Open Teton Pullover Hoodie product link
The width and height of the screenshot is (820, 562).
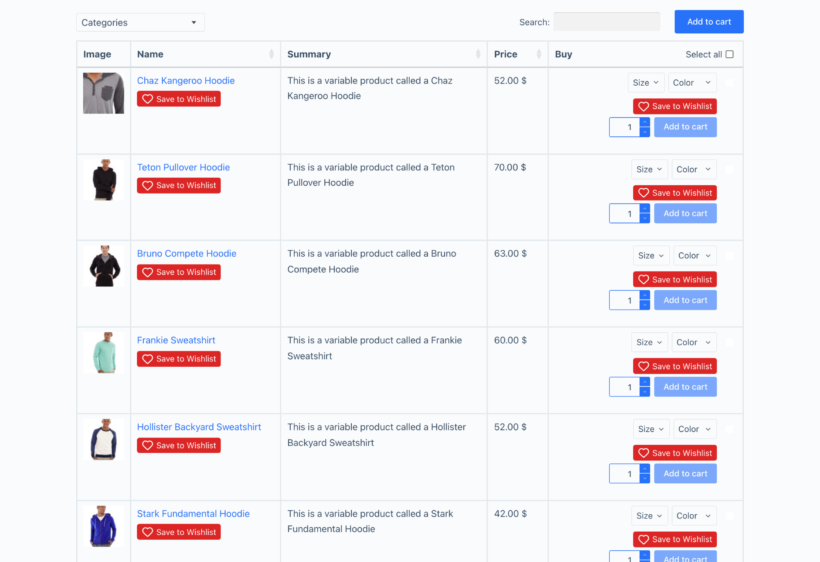pyautogui.click(x=183, y=167)
